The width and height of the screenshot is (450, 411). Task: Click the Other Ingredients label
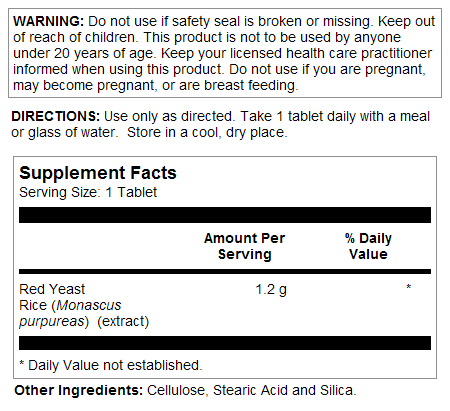point(79,390)
